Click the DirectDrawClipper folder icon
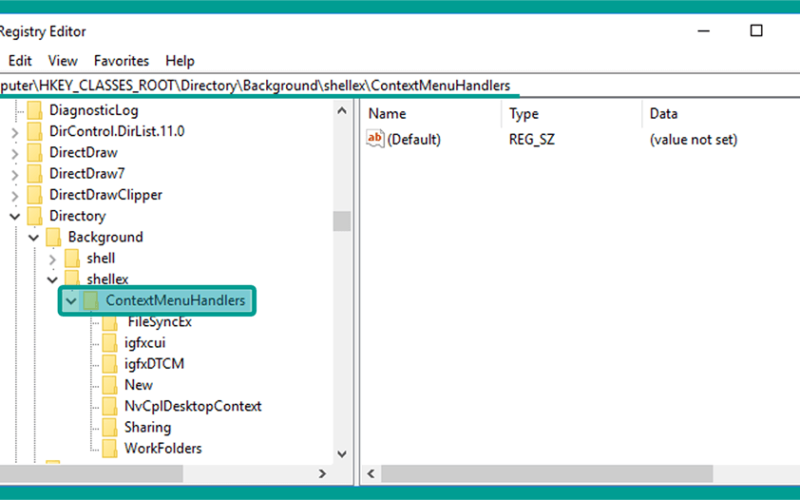 pyautogui.click(x=35, y=195)
